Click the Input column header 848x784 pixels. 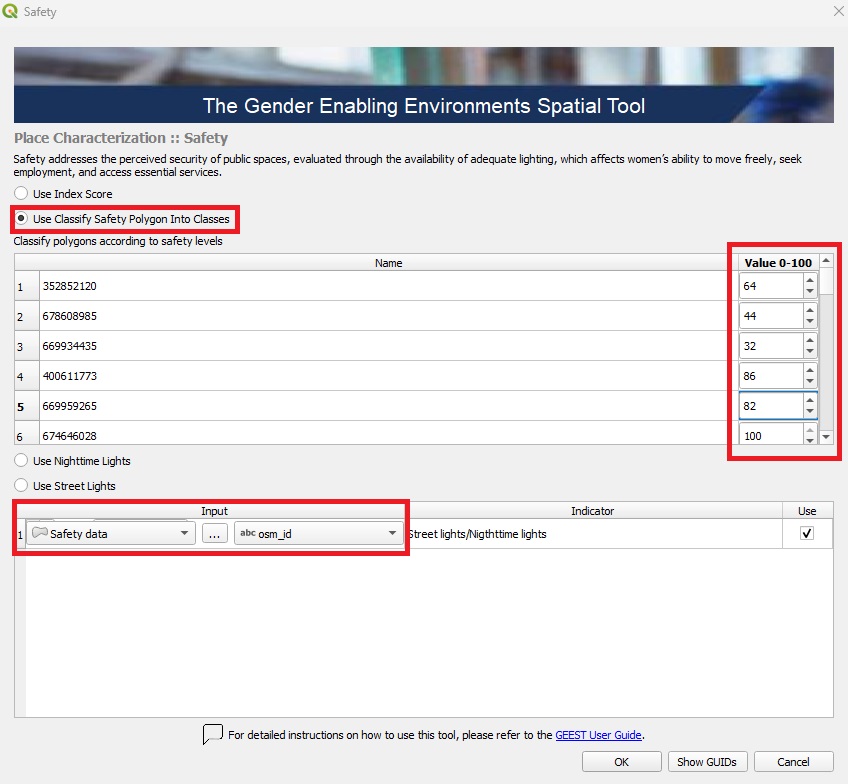[x=214, y=510]
